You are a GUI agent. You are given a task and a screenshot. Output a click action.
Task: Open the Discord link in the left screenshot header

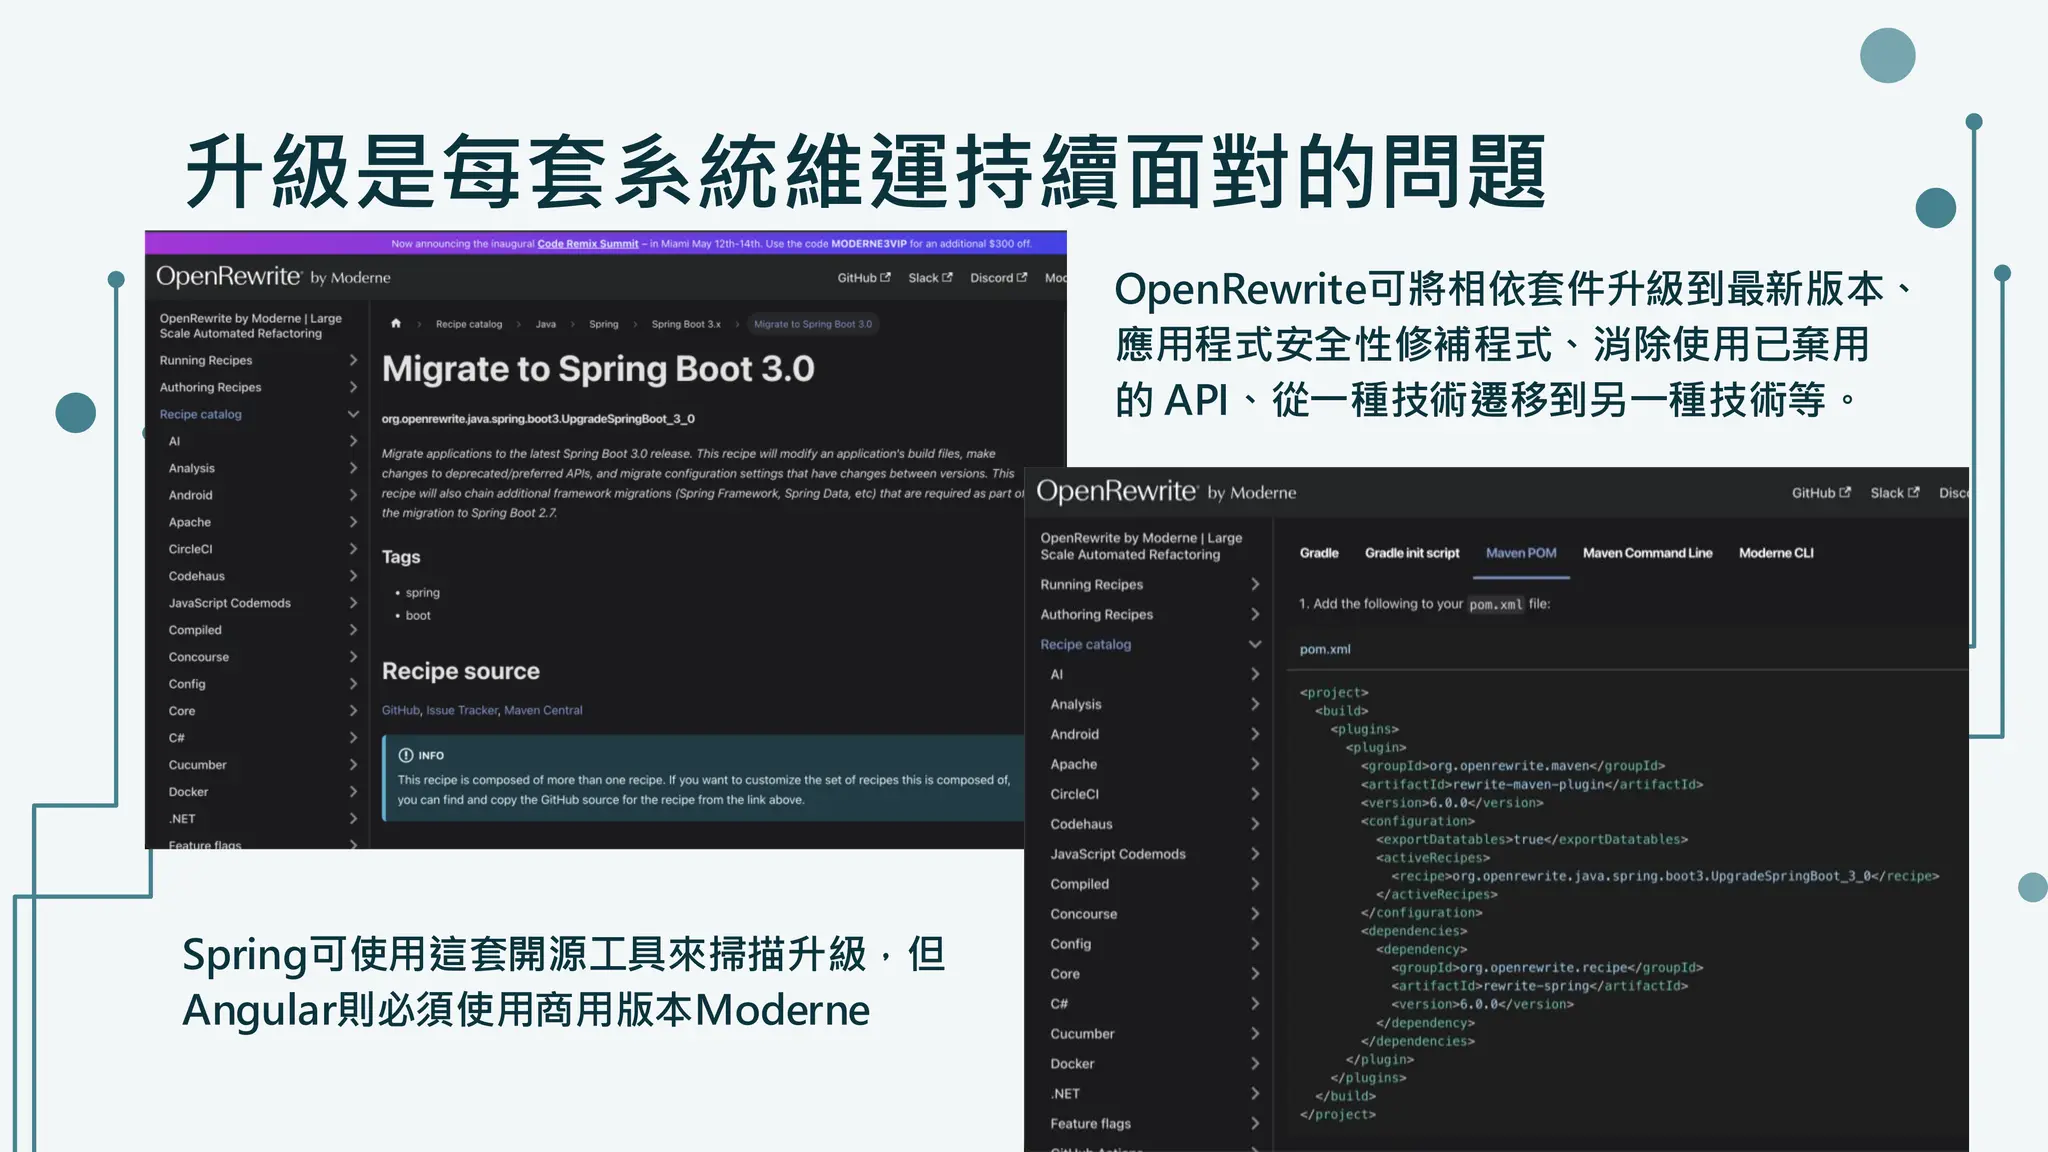998,278
